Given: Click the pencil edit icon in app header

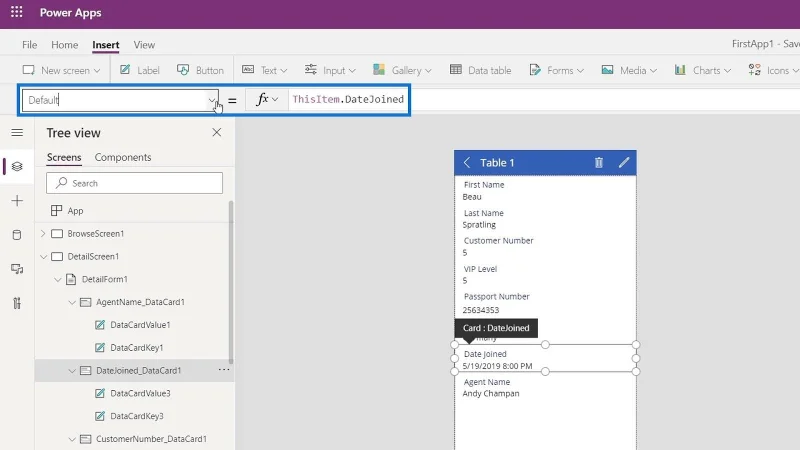Looking at the screenshot, I should click(623, 163).
